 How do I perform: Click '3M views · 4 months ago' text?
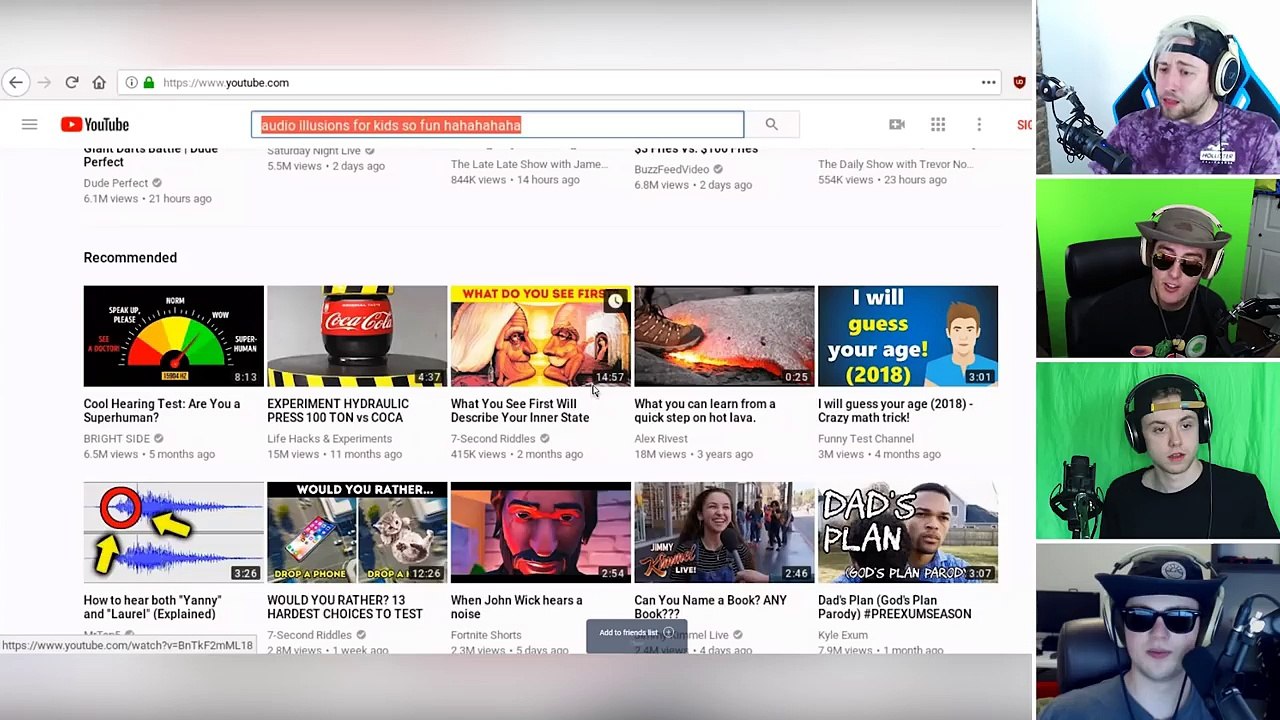click(x=879, y=454)
